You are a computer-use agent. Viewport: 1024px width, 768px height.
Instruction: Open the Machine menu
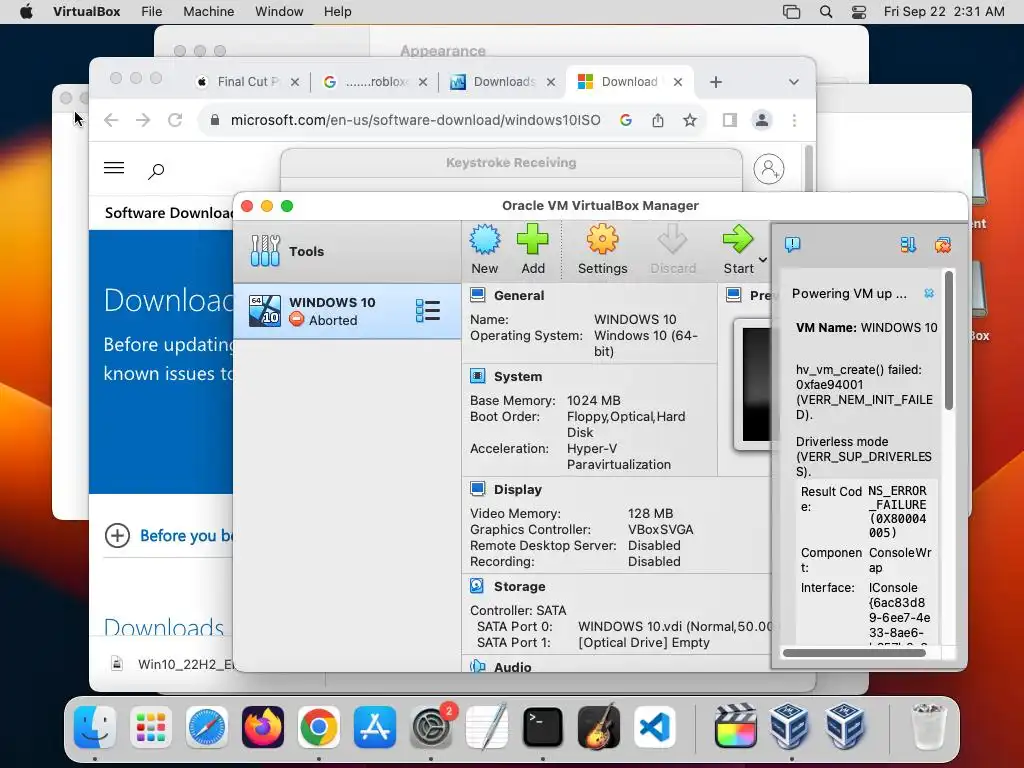pyautogui.click(x=208, y=11)
